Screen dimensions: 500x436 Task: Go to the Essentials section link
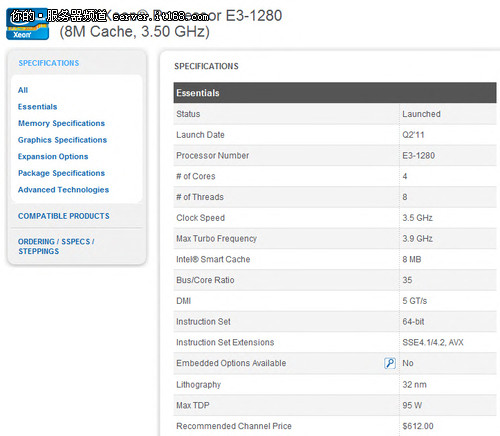(37, 107)
